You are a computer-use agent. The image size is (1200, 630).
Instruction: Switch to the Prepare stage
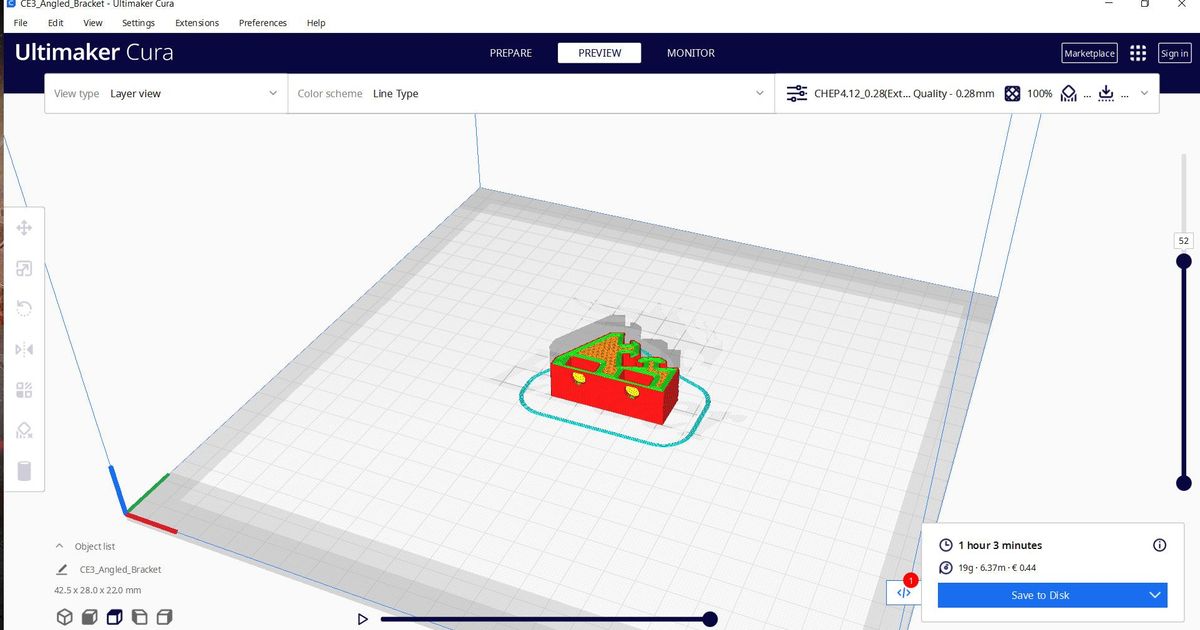[511, 53]
